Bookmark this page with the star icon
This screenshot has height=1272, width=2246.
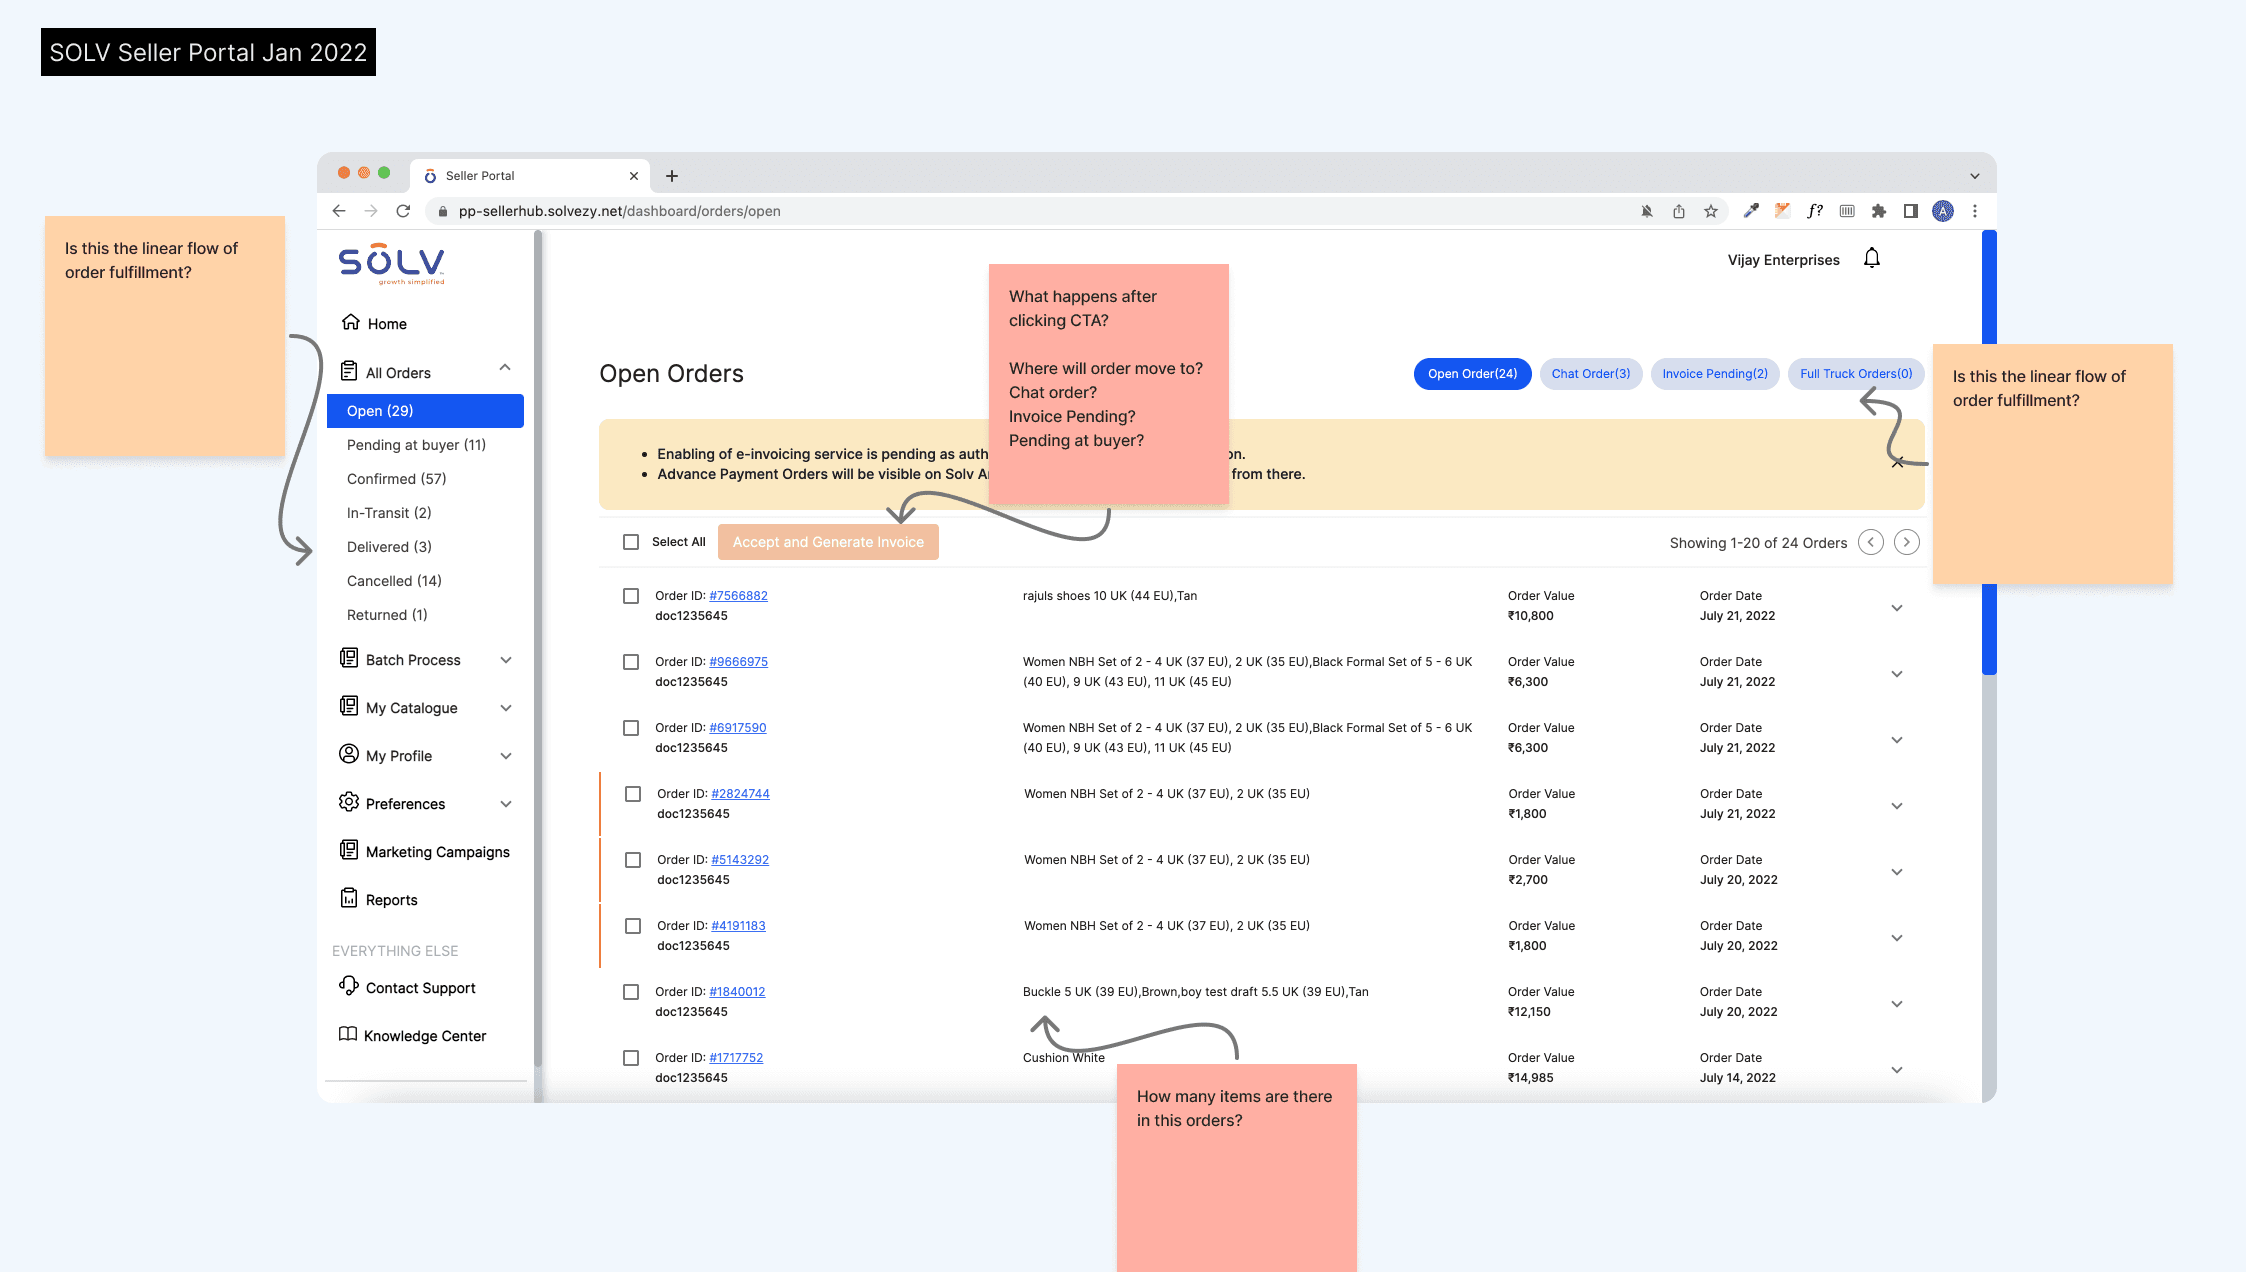(1711, 211)
